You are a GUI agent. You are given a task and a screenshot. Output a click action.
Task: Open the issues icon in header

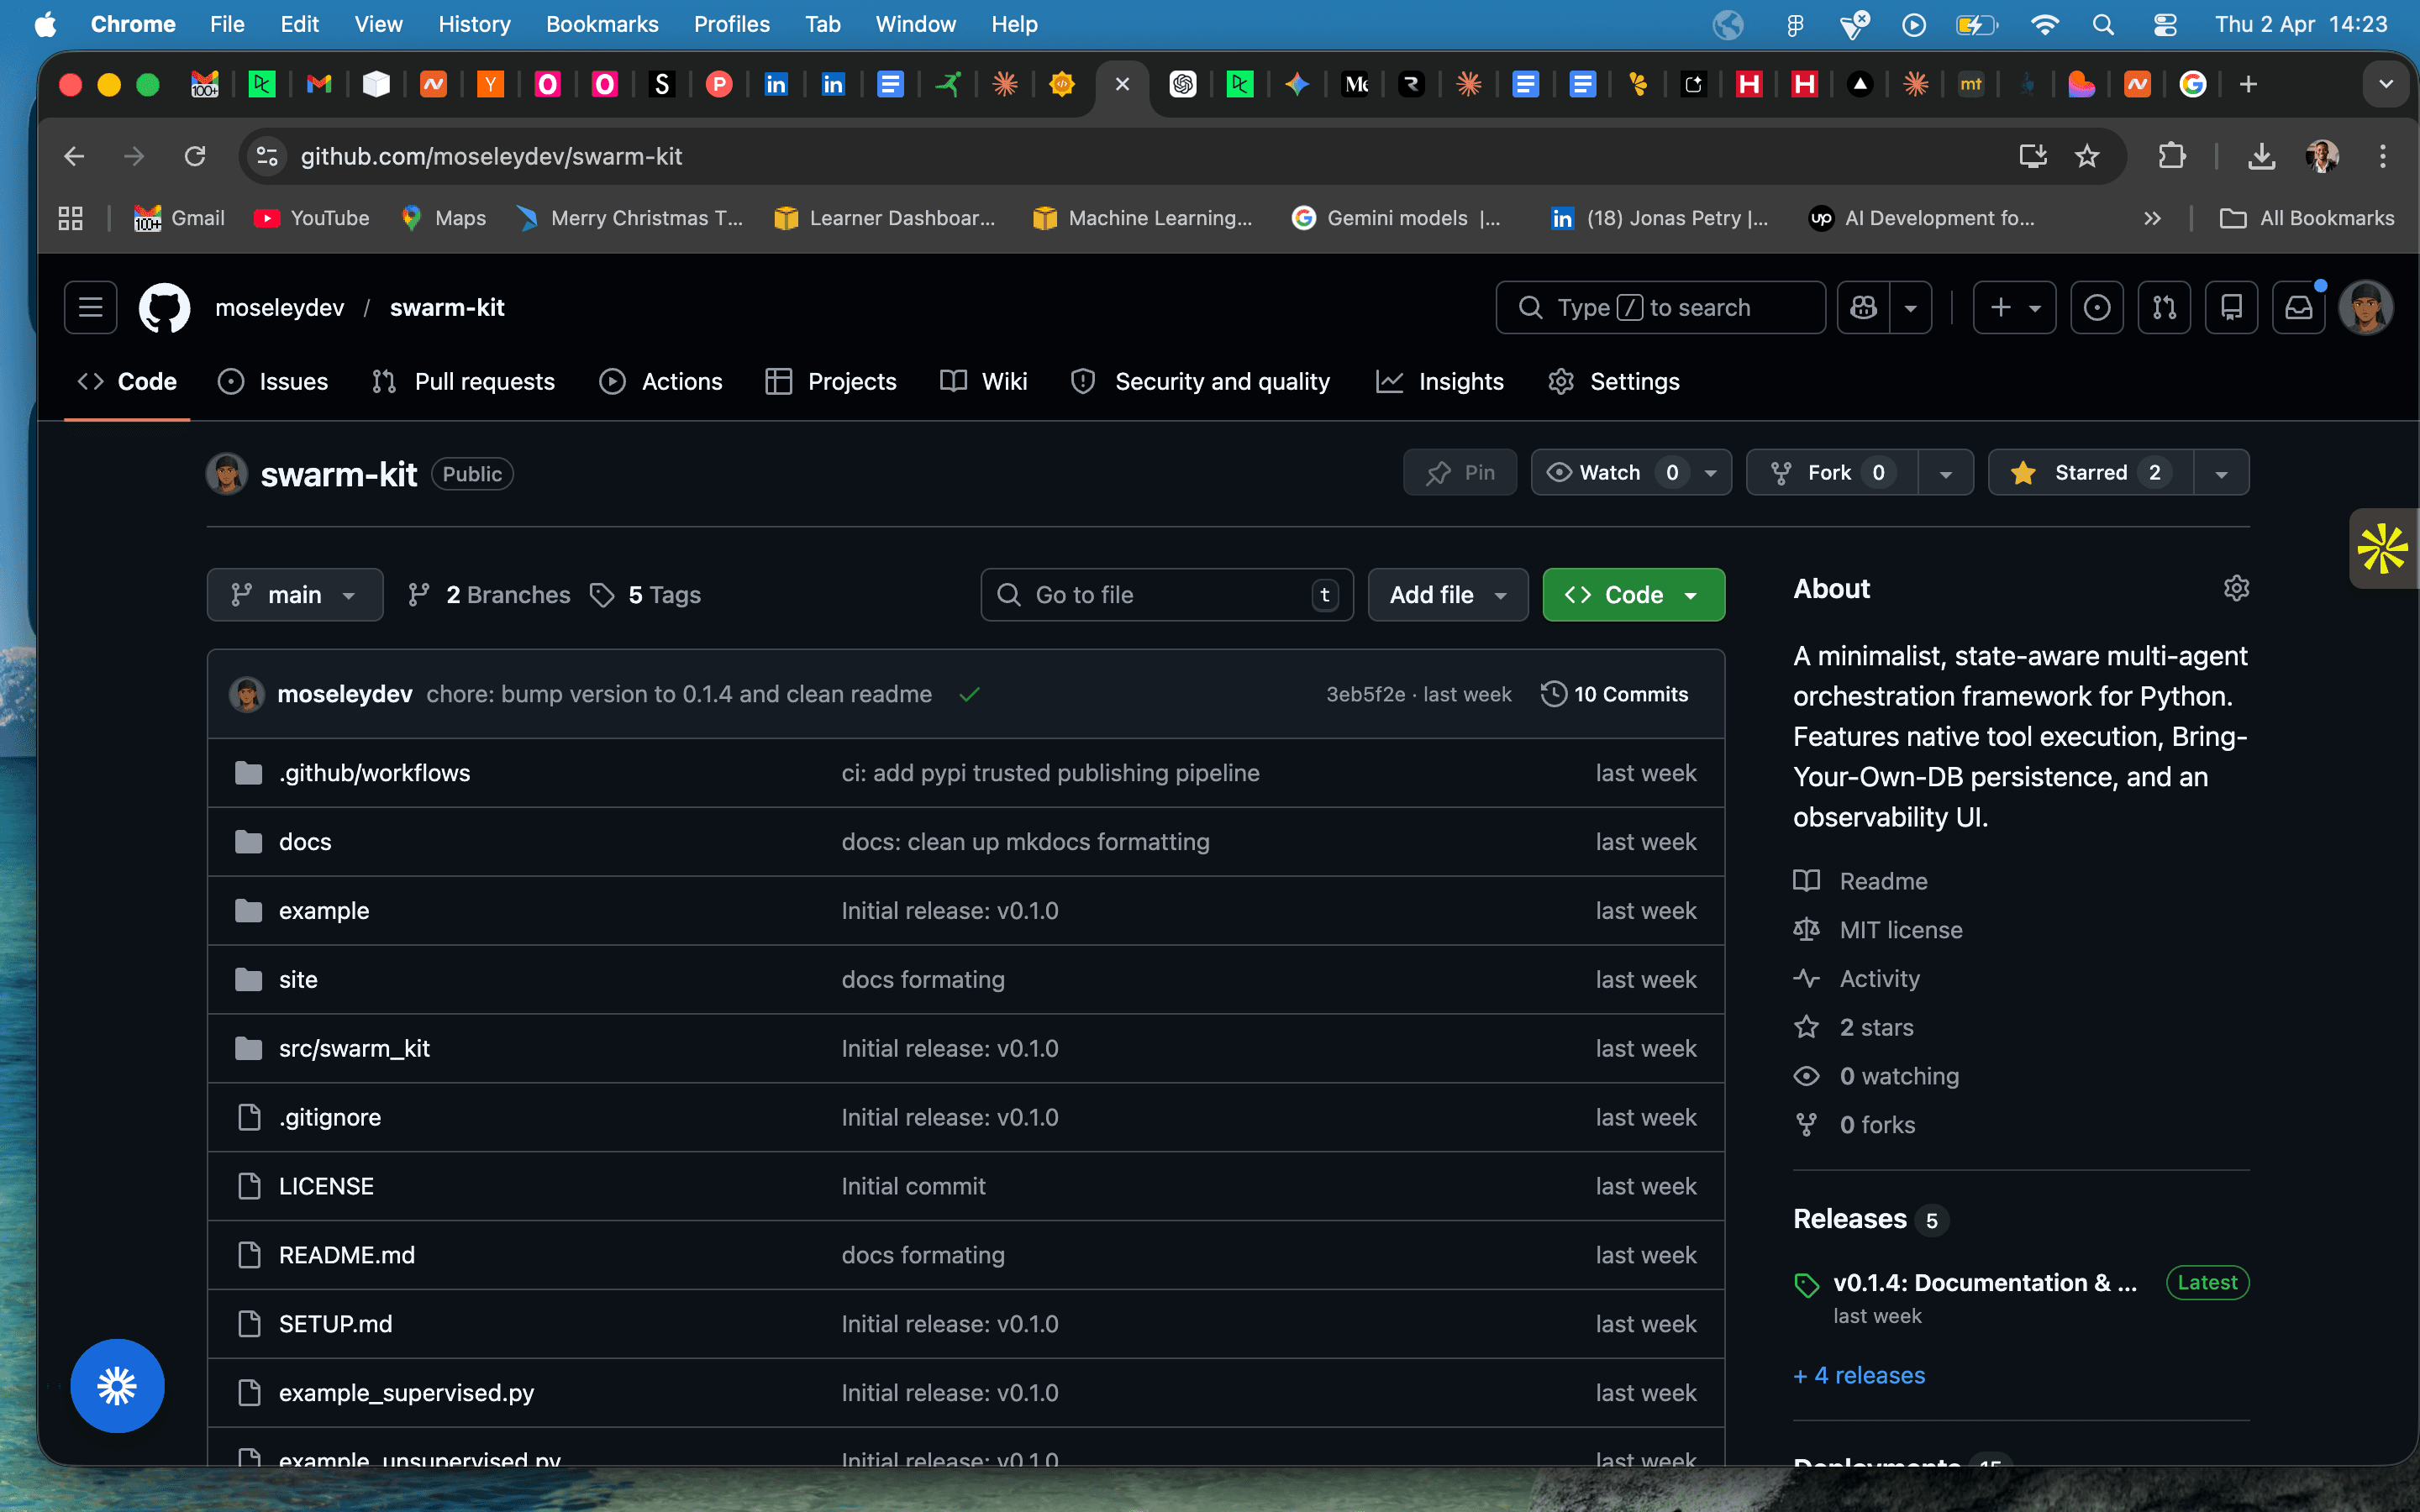click(2096, 307)
